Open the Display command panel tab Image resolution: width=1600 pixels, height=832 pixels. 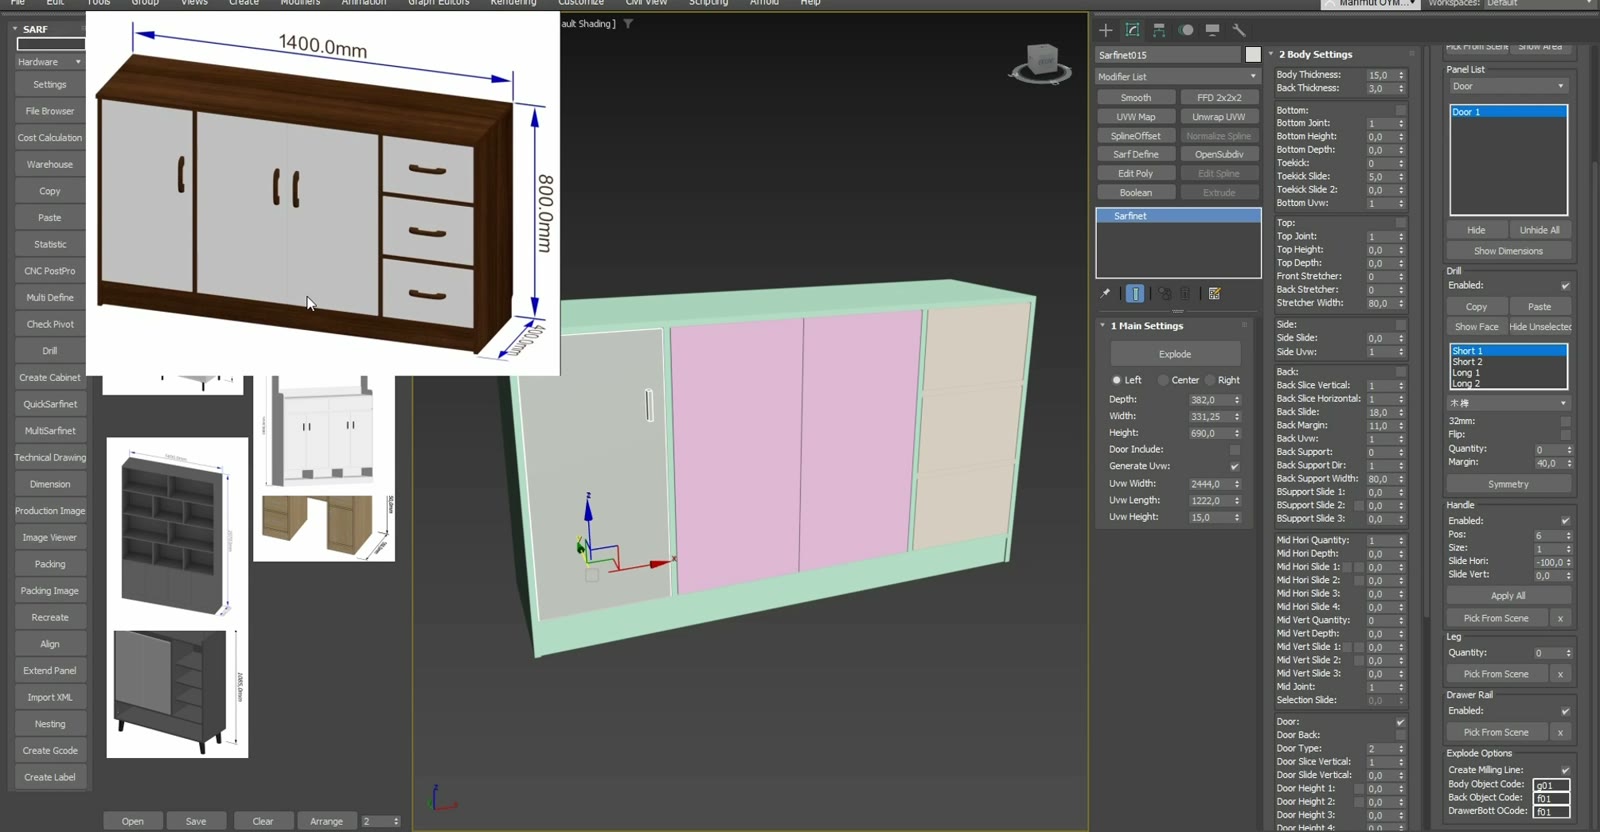pyautogui.click(x=1212, y=30)
